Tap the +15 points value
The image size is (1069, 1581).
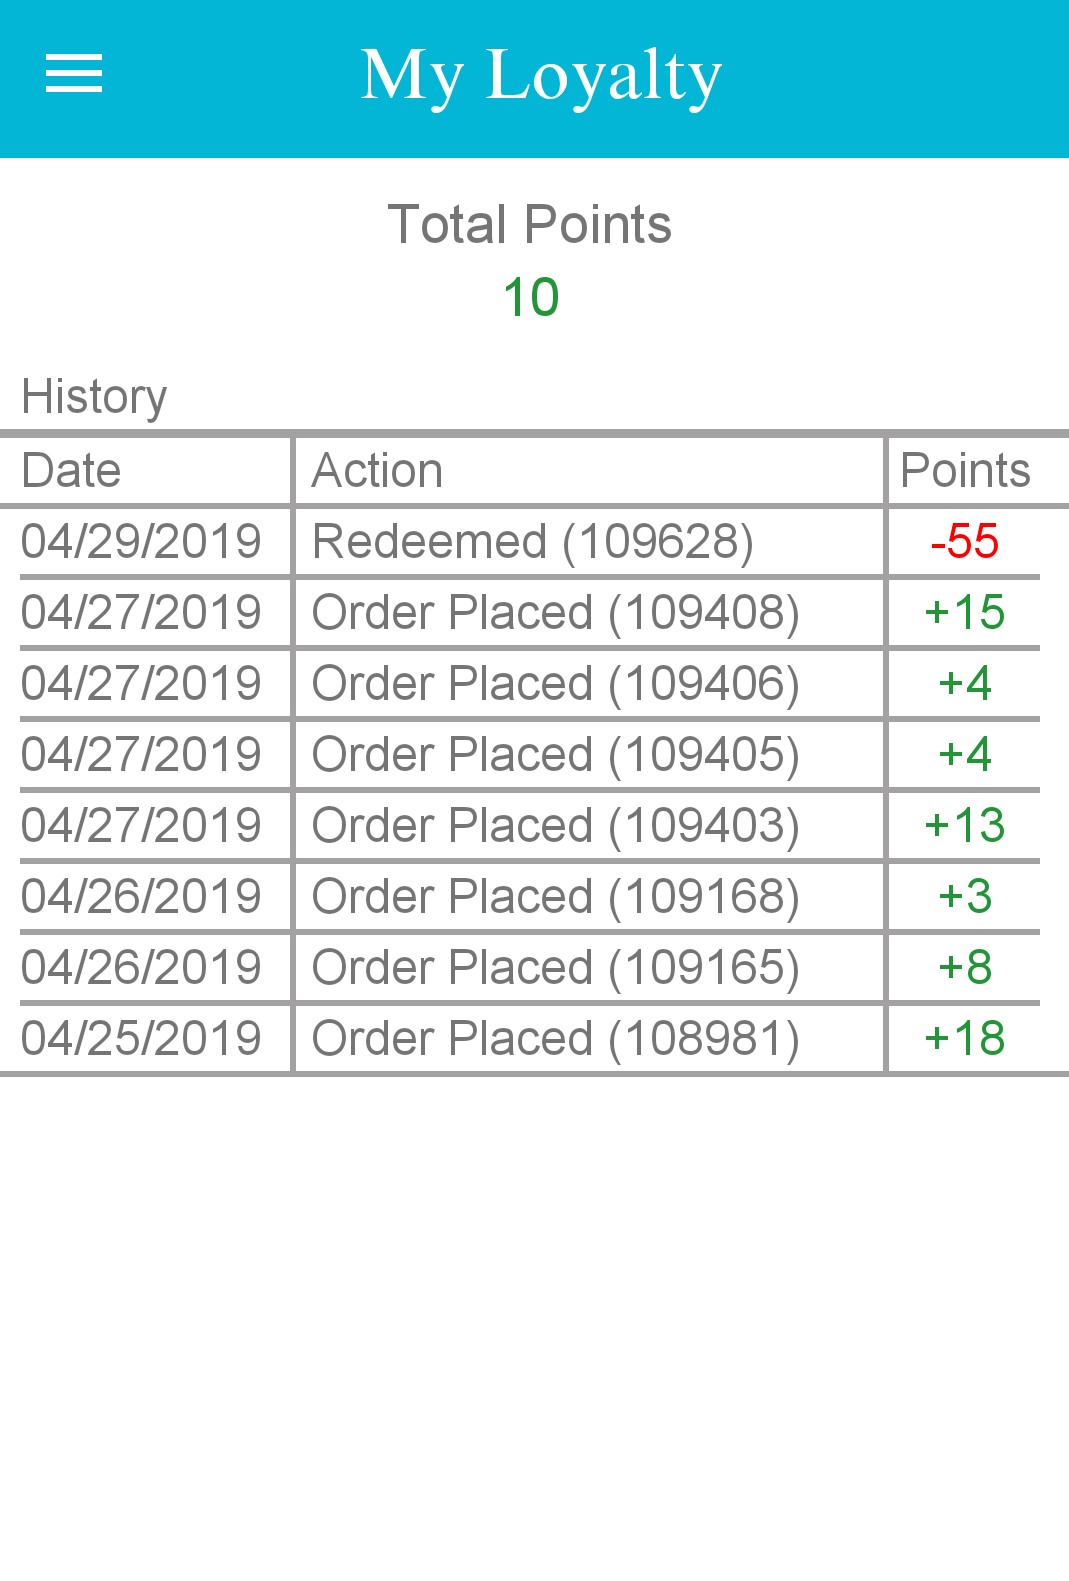click(965, 613)
